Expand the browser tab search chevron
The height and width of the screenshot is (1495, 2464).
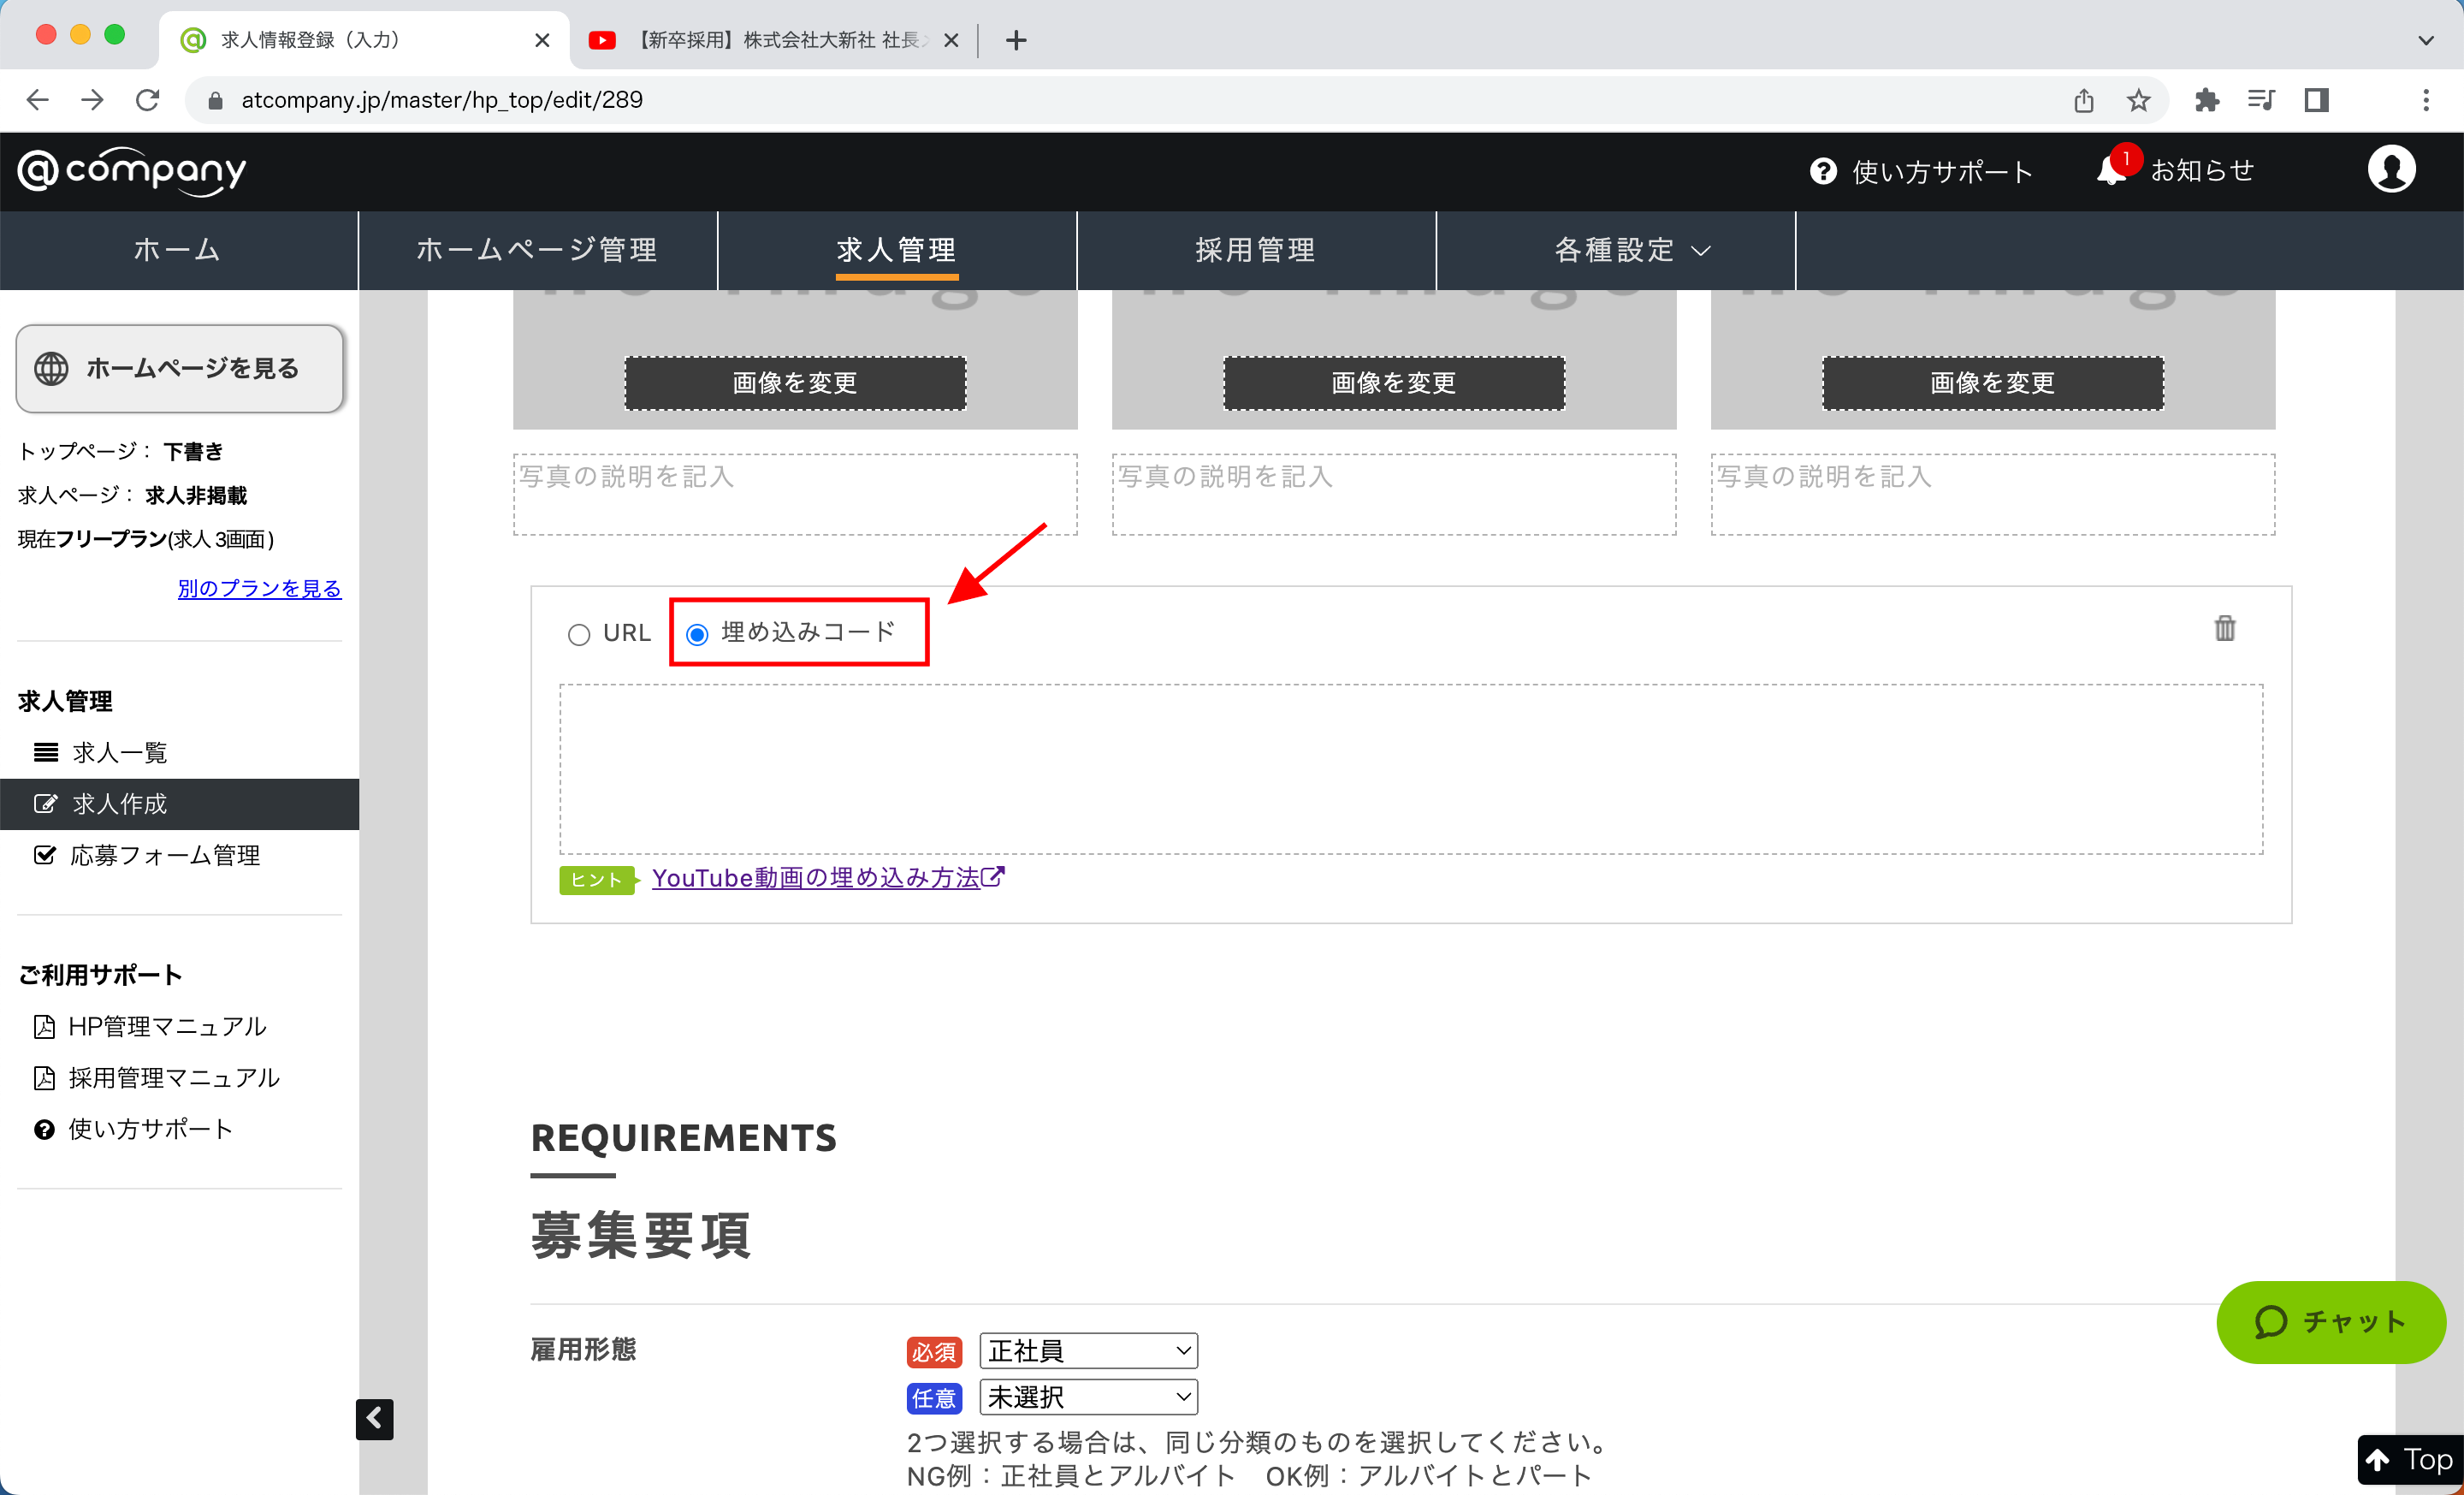coord(2425,40)
